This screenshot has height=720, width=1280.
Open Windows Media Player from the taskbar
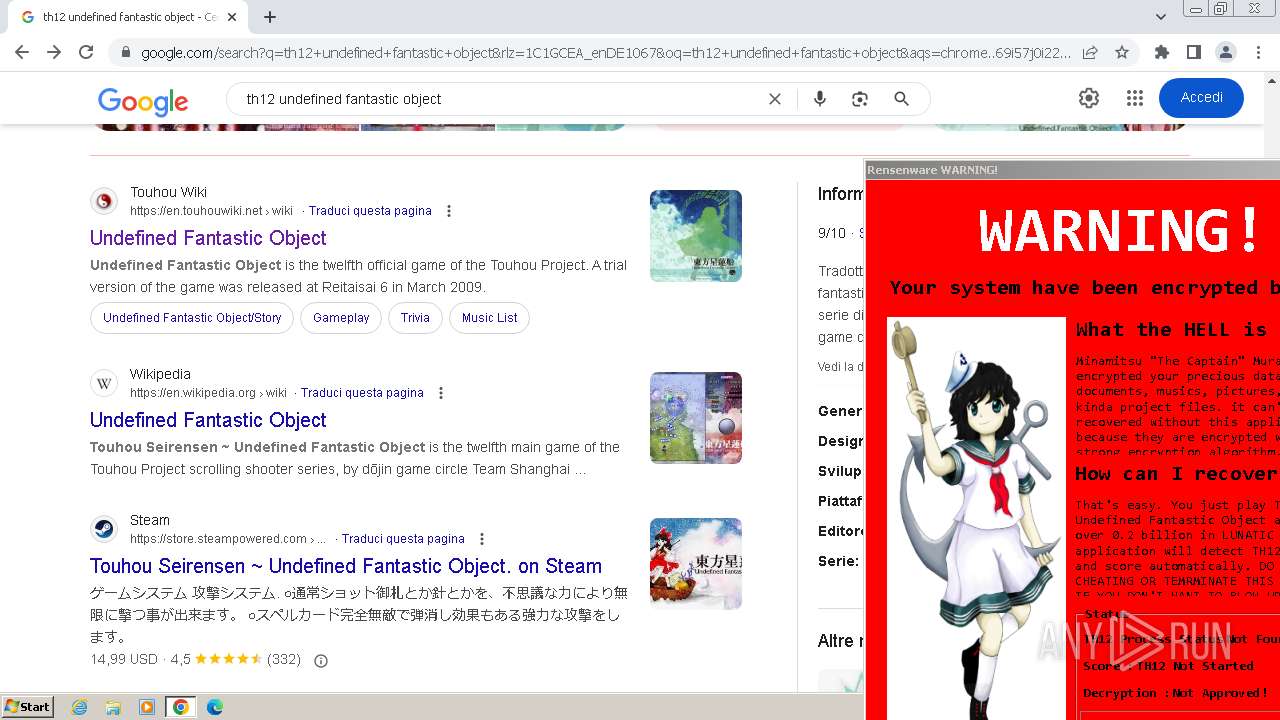click(147, 707)
